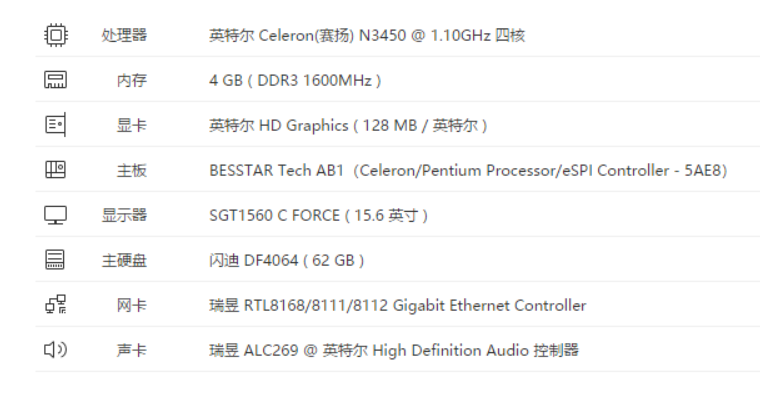Viewport: 760px width, 394px height.
Task: Click the ALC269 High Definition Audio entry
Action: [394, 350]
